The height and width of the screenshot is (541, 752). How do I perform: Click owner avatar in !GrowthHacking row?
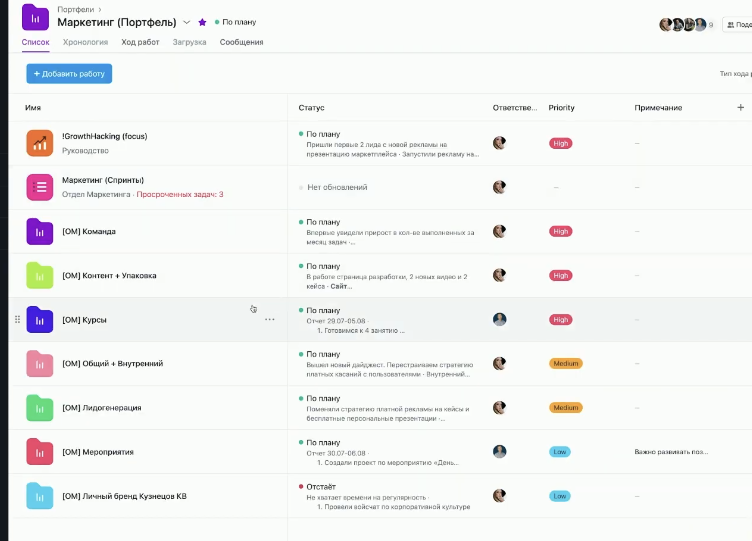(499, 143)
